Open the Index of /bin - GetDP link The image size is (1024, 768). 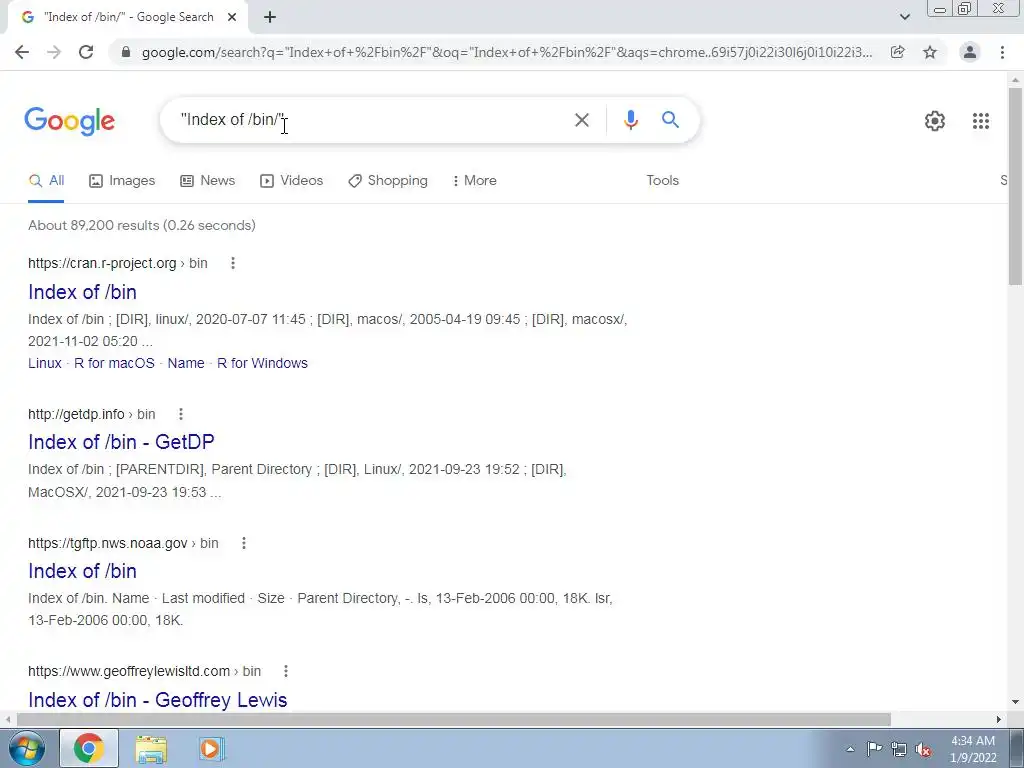point(121,442)
